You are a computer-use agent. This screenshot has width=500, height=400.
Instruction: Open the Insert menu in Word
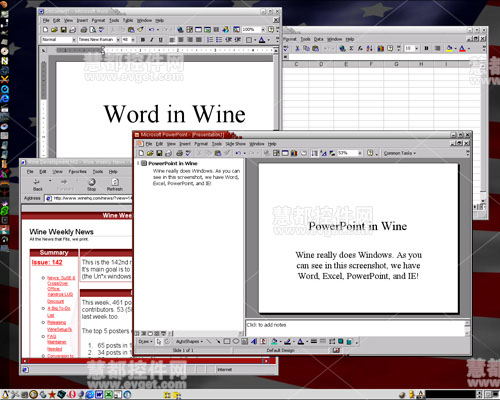tap(82, 20)
